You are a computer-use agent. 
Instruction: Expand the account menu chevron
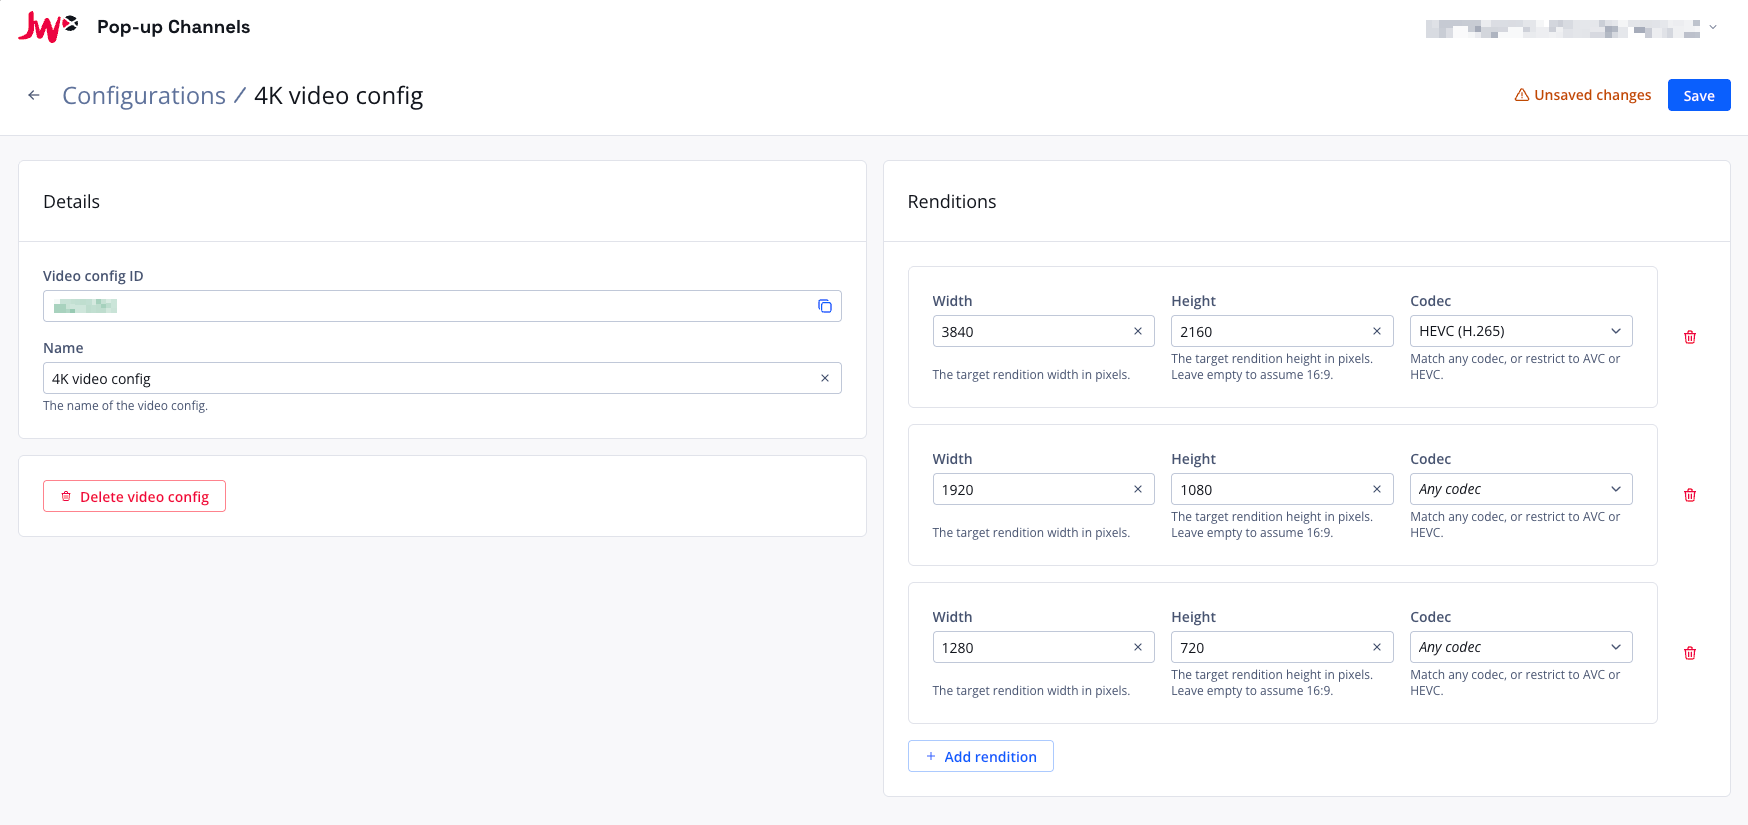pos(1713,28)
